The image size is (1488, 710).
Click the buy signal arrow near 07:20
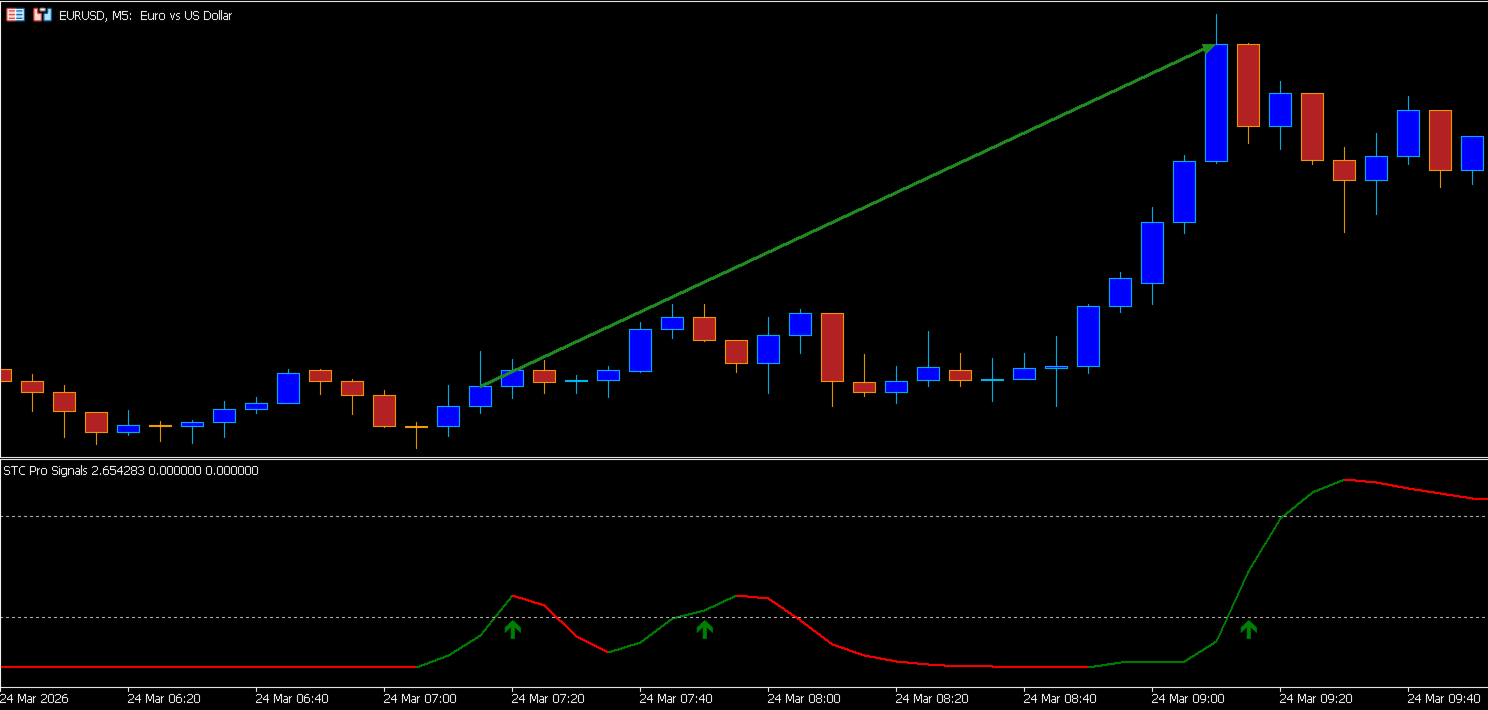tap(513, 629)
